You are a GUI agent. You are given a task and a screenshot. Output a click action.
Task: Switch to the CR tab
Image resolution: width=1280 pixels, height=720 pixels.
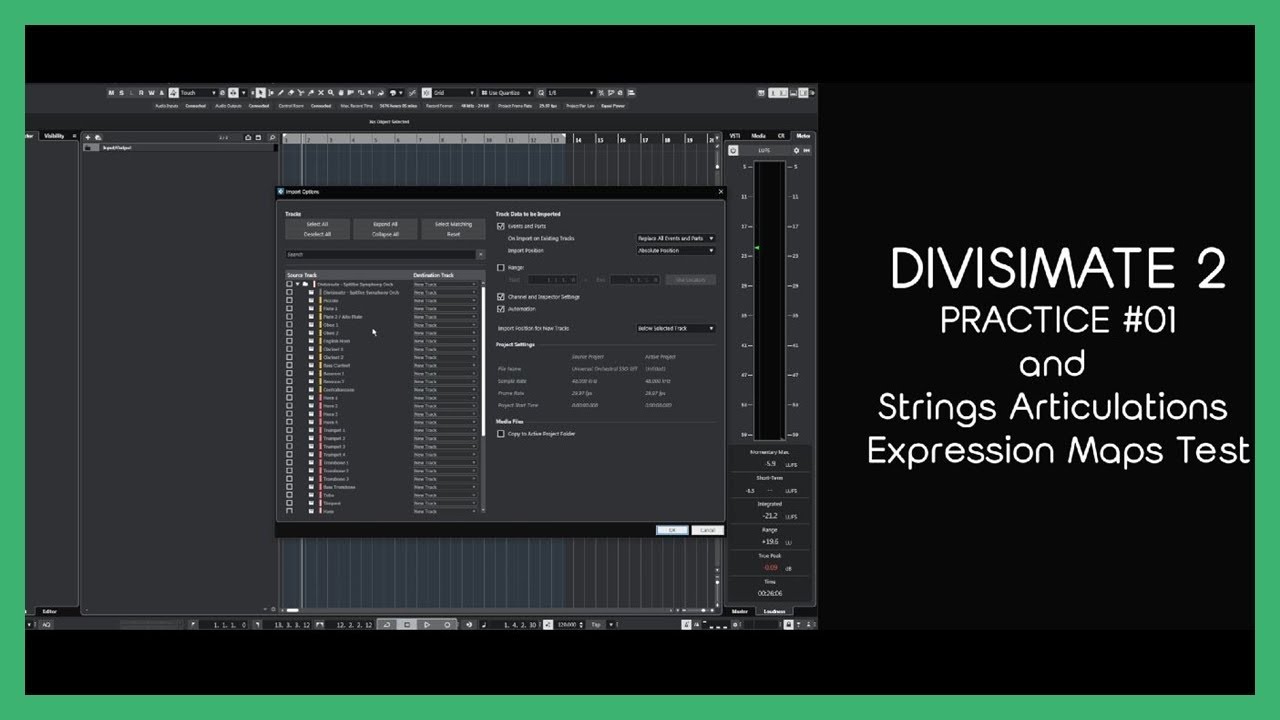pyautogui.click(x=781, y=136)
